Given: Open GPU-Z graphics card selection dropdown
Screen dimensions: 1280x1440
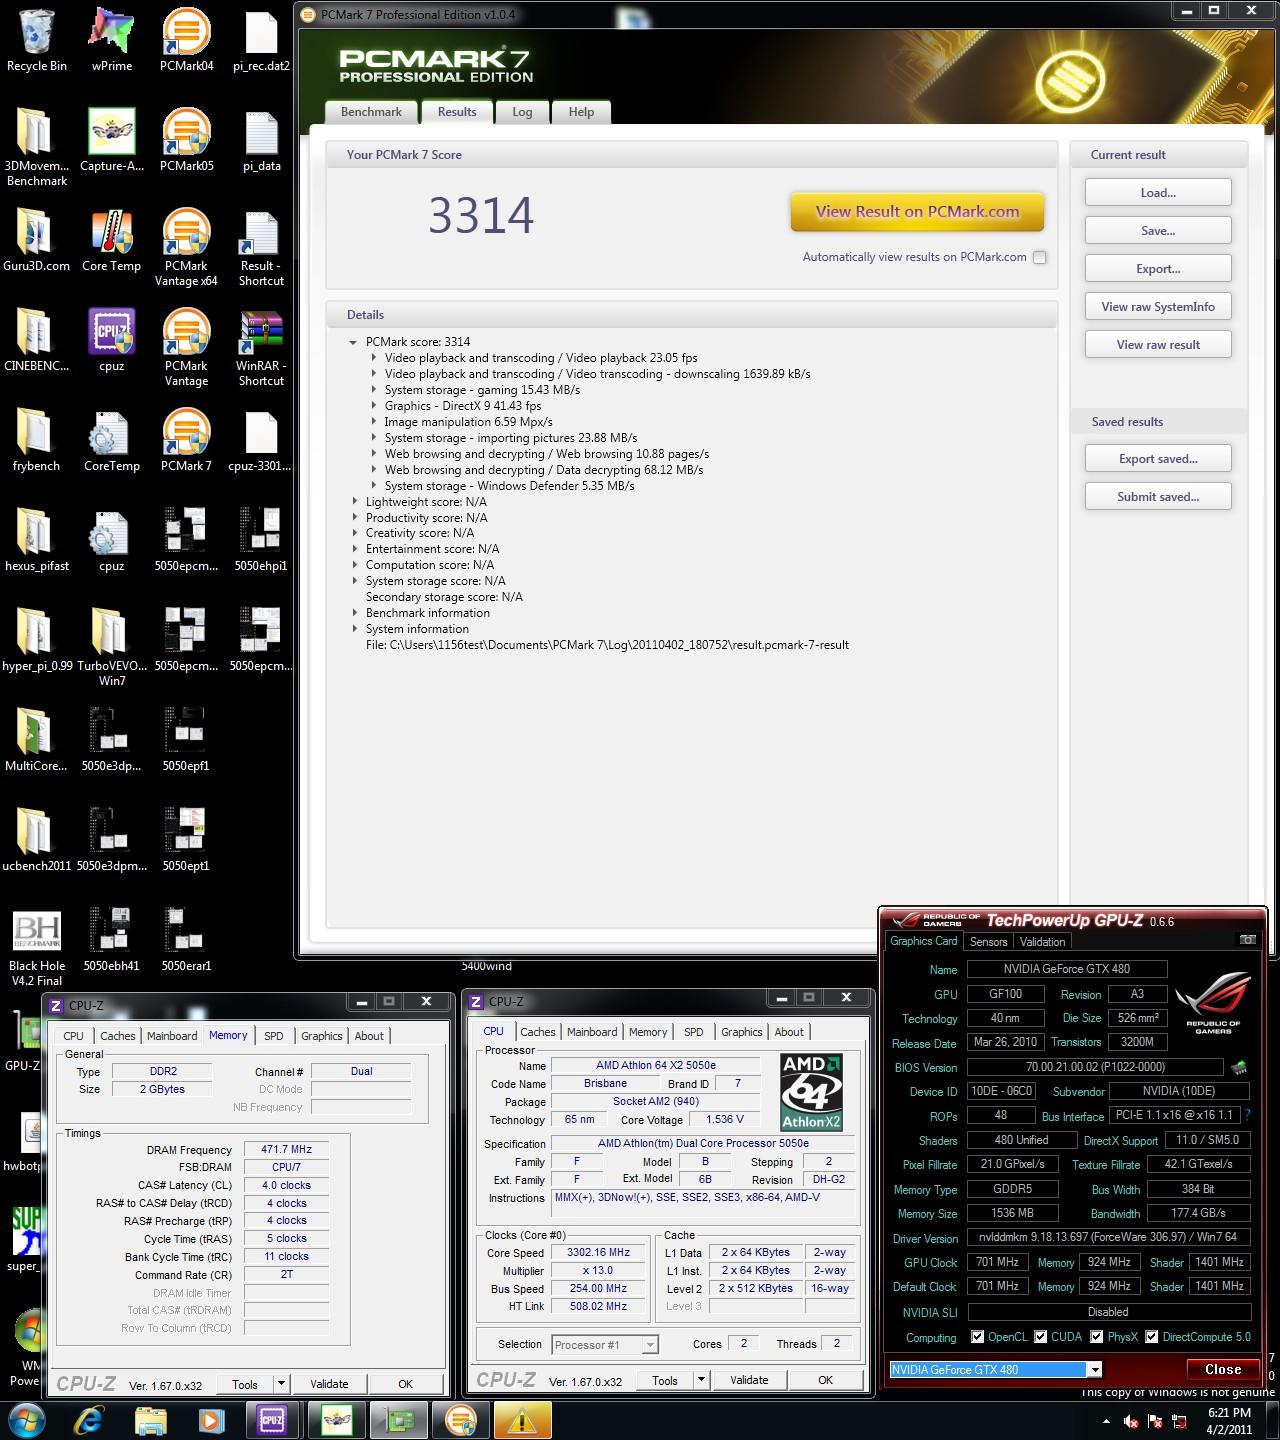Looking at the screenshot, I should 1095,1369.
